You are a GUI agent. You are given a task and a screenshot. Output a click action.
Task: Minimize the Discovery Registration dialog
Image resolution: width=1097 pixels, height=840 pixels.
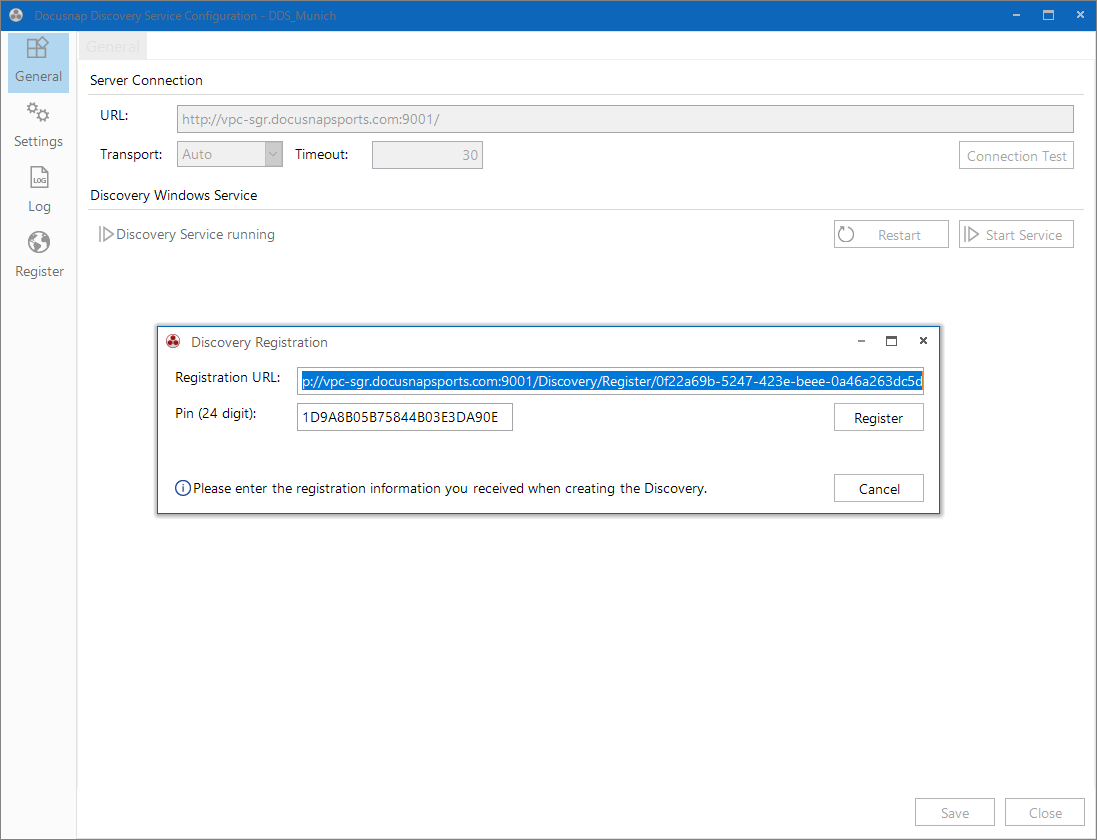pyautogui.click(x=861, y=341)
